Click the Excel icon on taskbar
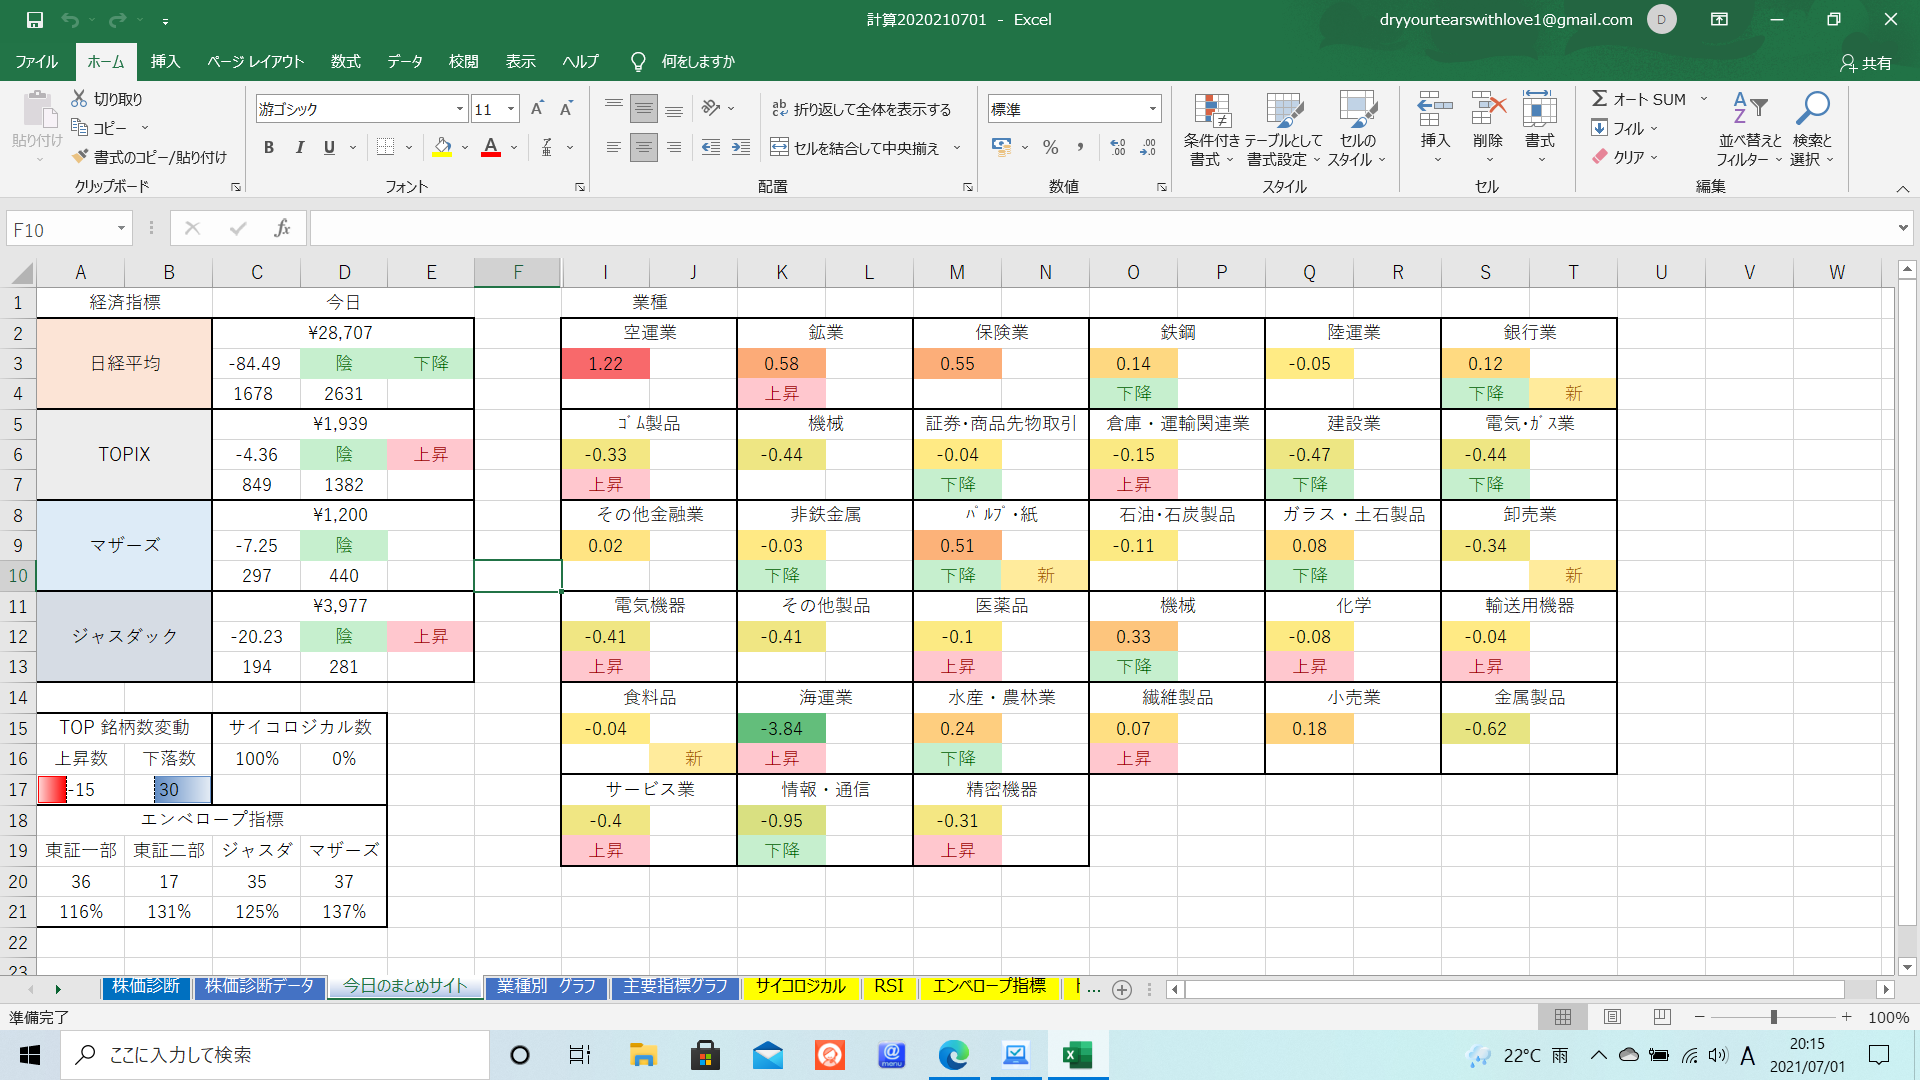 tap(1077, 1055)
